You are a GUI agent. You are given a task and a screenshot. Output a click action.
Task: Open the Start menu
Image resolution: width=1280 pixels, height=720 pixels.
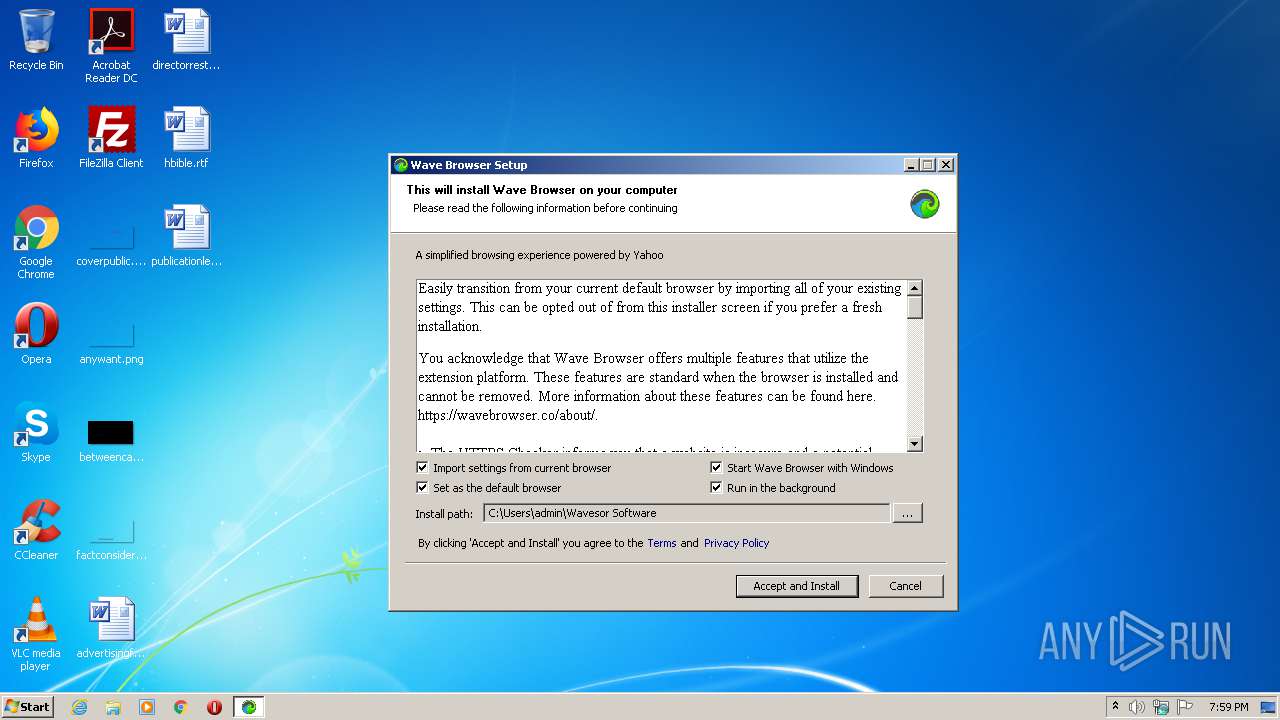click(27, 707)
